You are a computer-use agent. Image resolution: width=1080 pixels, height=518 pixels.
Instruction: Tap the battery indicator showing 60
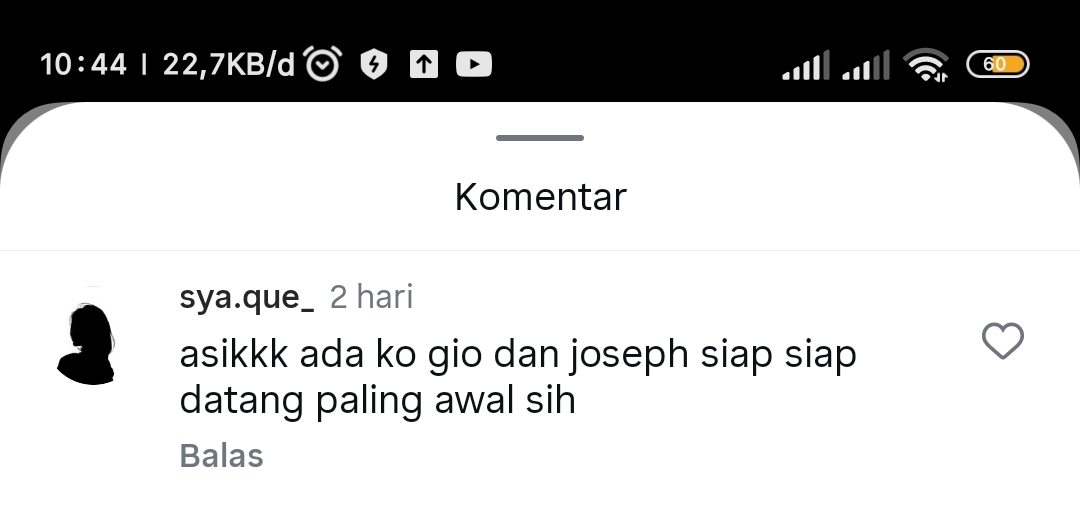coord(998,65)
